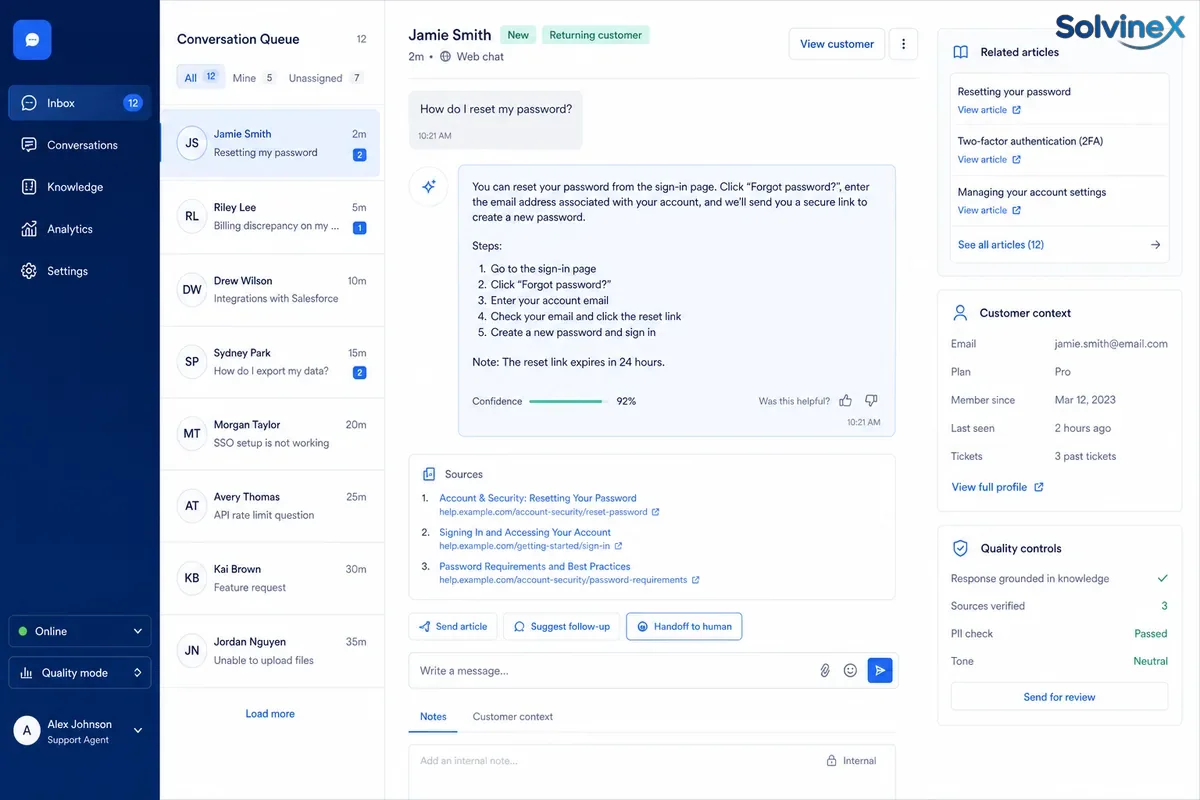This screenshot has height=800, width=1200.
Task: Open Morgan Taylor's SSO setup conversation
Action: [x=272, y=434]
